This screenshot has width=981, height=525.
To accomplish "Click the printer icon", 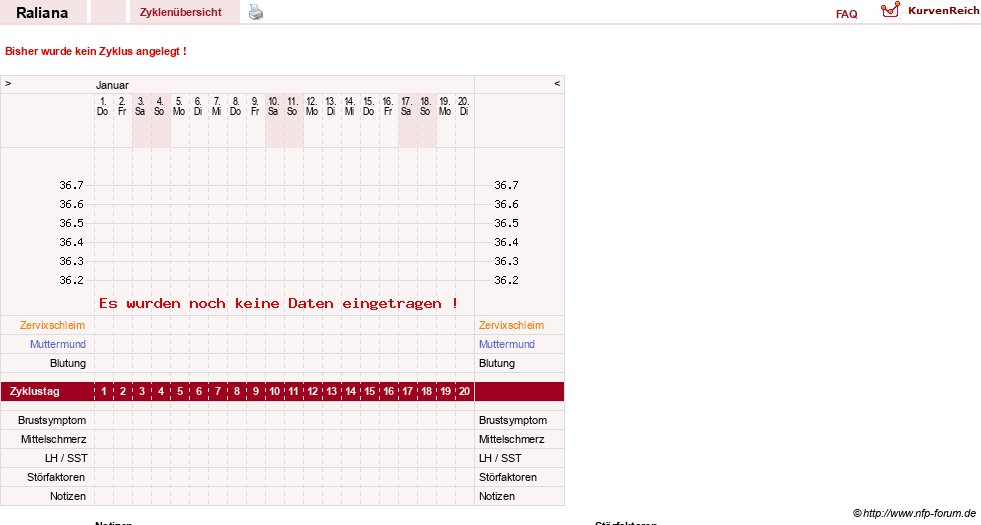I will pos(256,12).
